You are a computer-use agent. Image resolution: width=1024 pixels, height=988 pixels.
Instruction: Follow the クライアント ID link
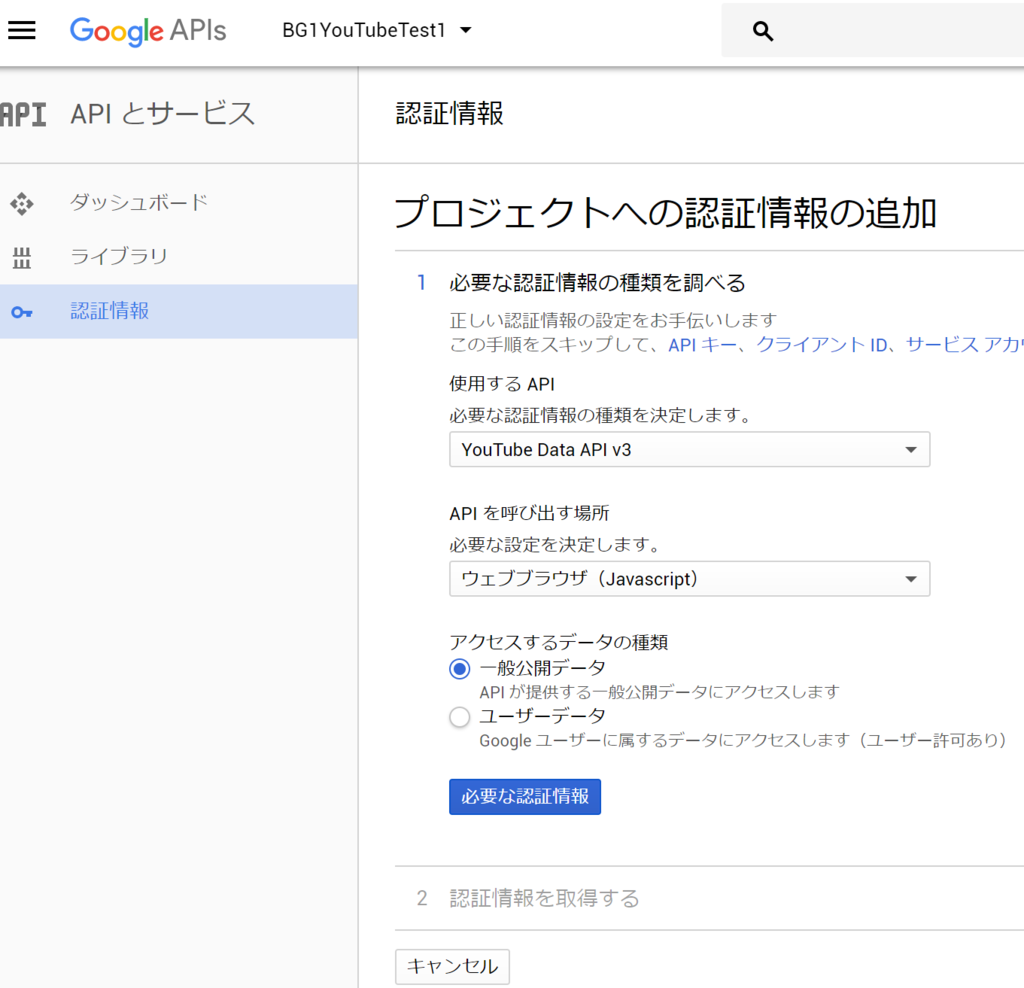click(822, 345)
